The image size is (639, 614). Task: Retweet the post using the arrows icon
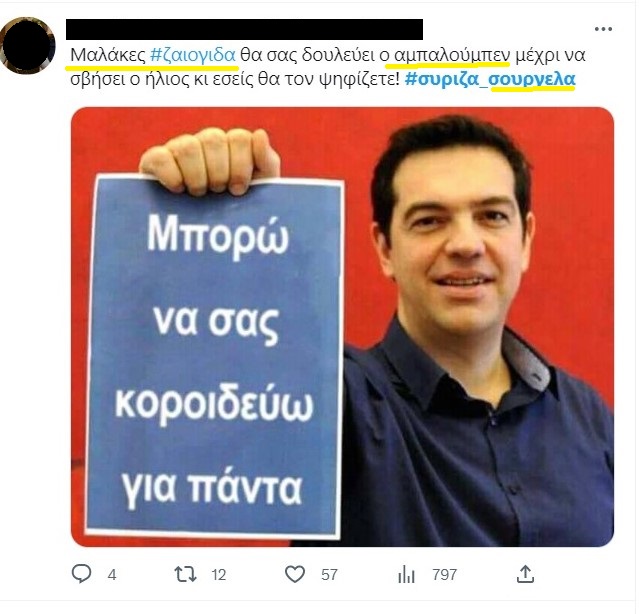pyautogui.click(x=185, y=574)
